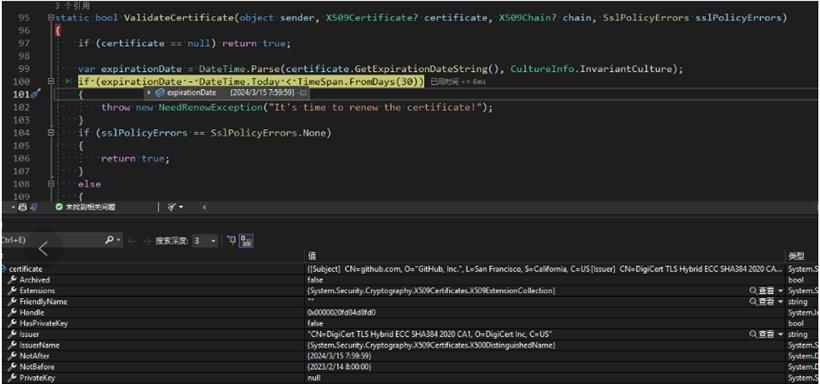Click the wrench icon of the PrivateKey property

pos(13,378)
